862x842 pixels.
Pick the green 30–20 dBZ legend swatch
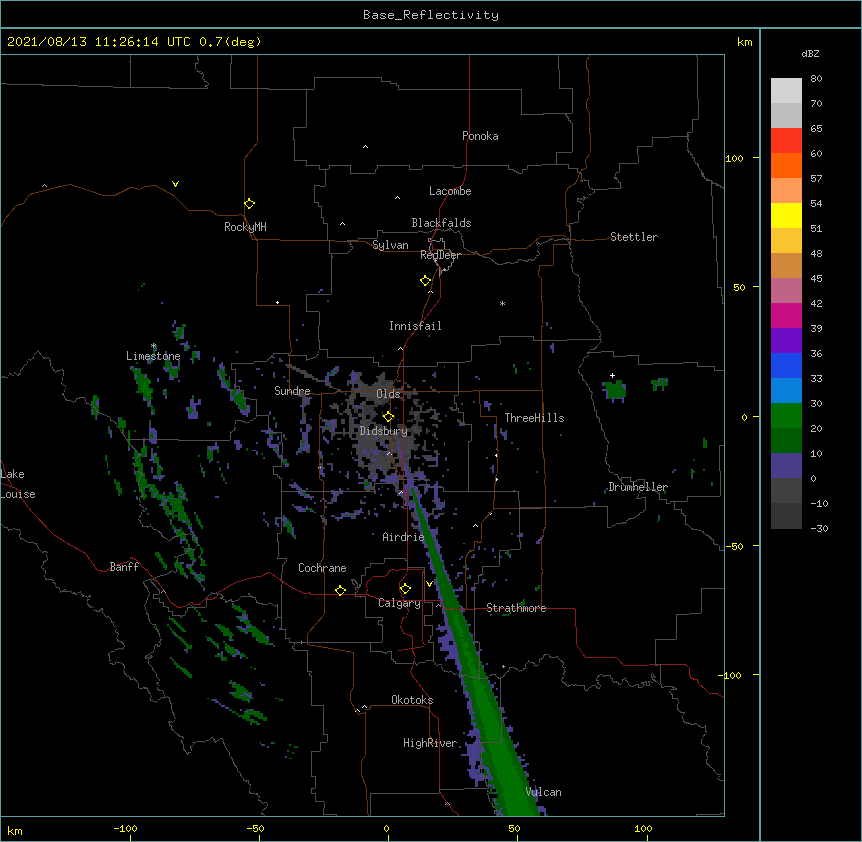pos(786,416)
